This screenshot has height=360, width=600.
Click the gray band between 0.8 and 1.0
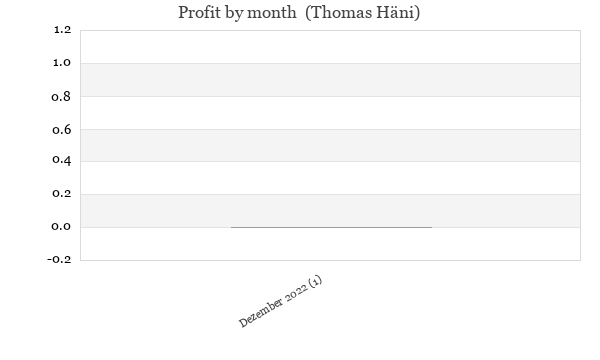[331, 80]
